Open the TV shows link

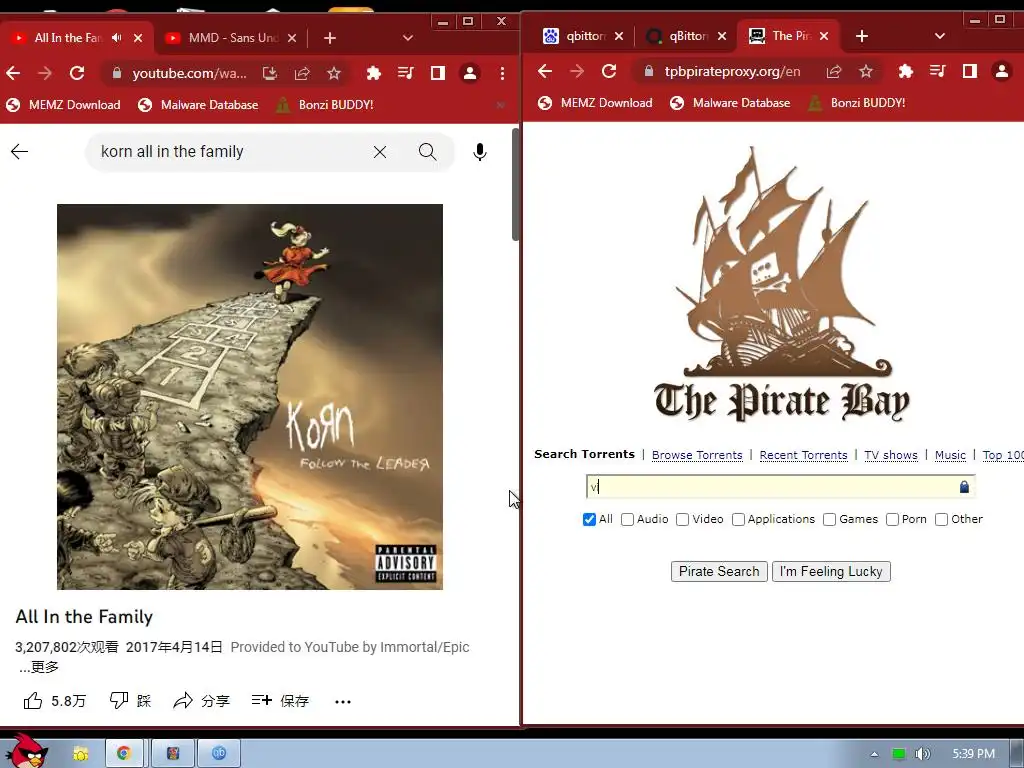(891, 455)
